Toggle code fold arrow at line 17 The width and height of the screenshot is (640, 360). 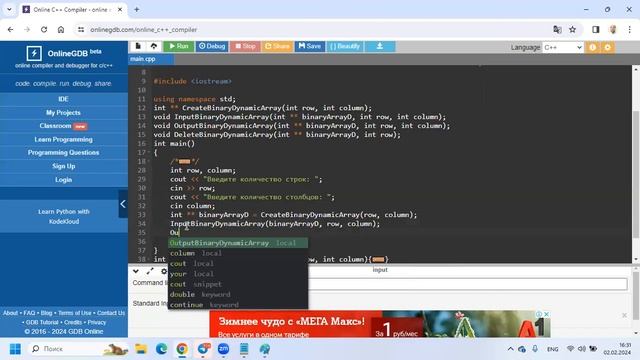148,153
